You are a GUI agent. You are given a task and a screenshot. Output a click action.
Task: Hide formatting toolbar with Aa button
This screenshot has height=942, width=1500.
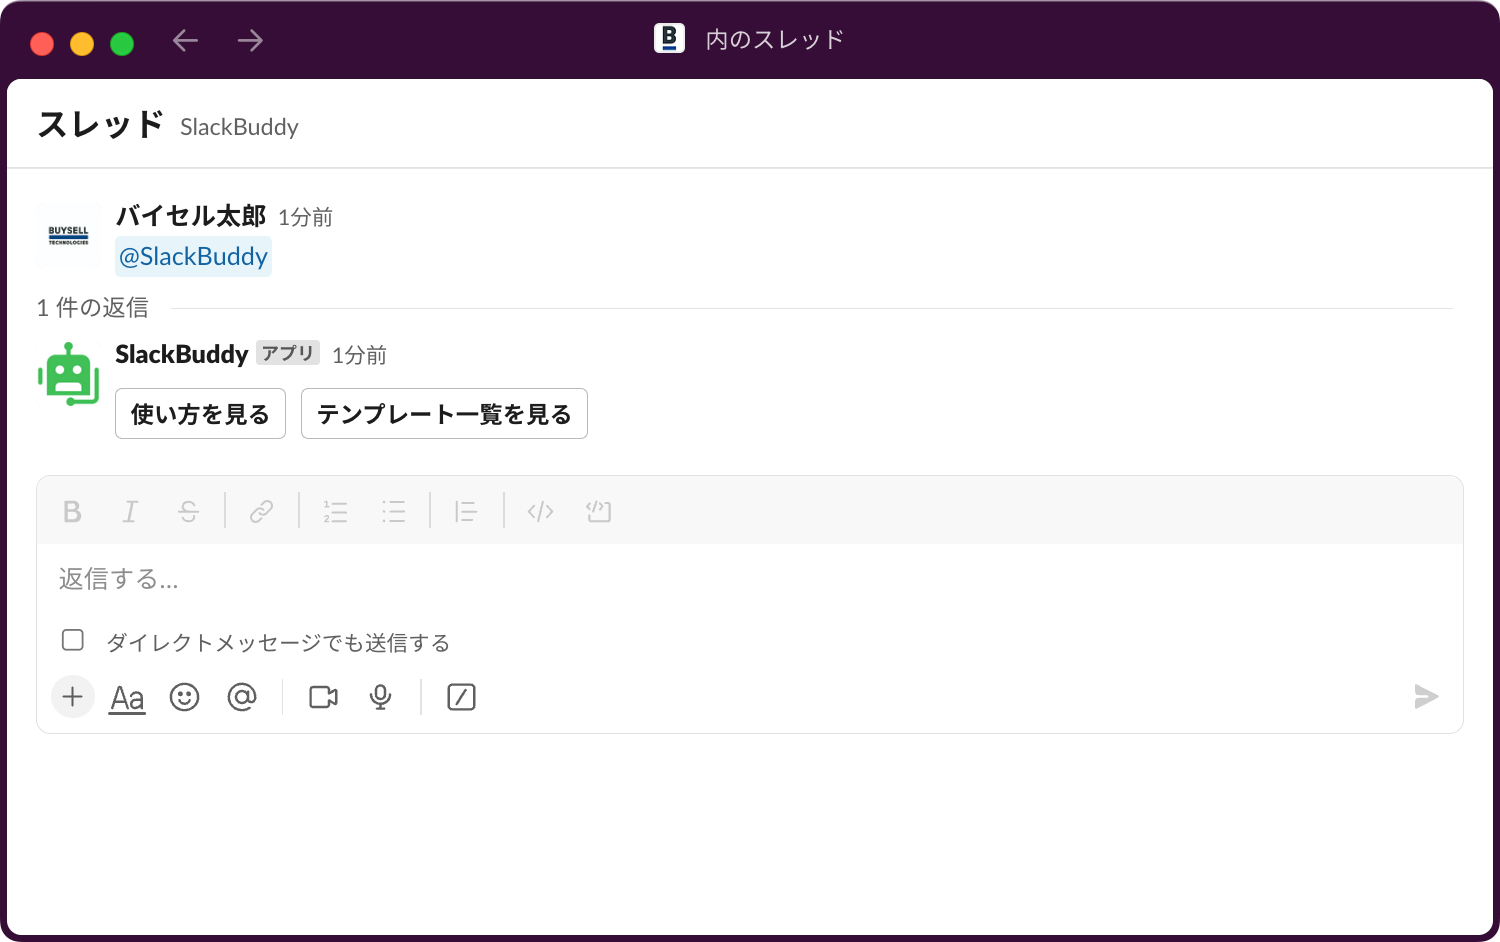pos(127,697)
